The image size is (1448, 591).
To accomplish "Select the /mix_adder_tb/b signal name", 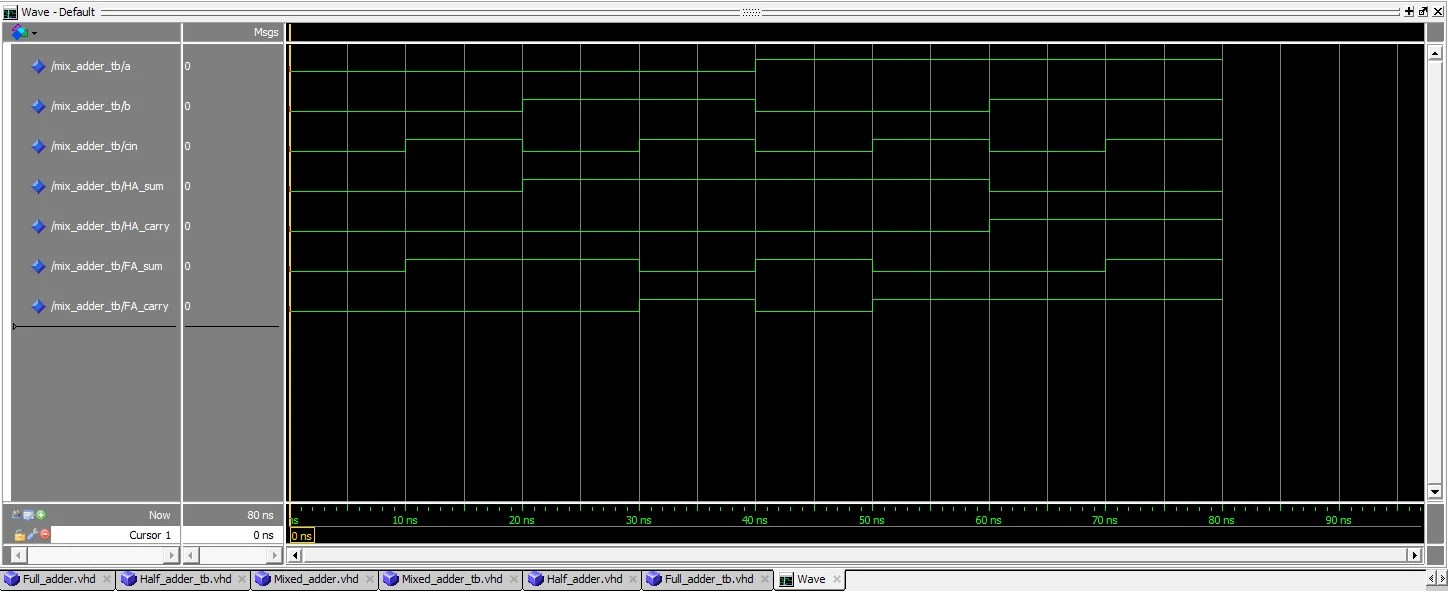I will [x=91, y=106].
